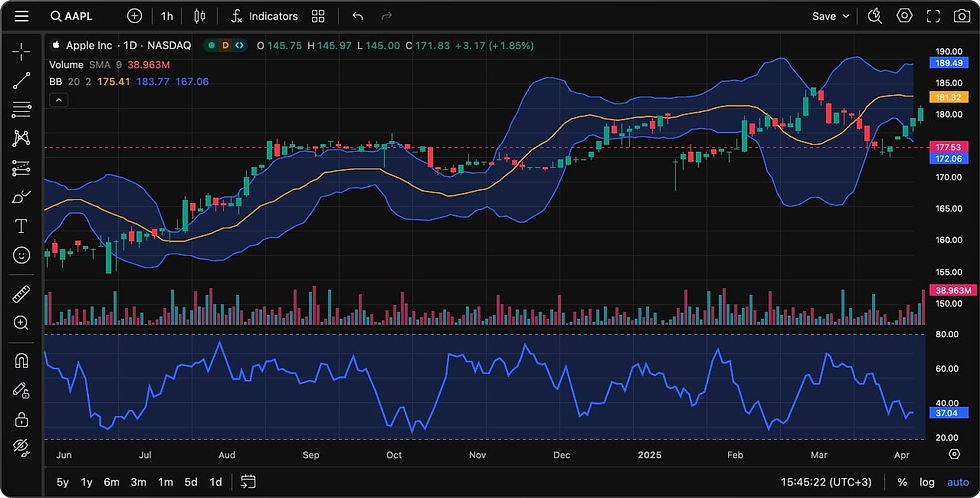Image resolution: width=980 pixels, height=498 pixels.
Task: Open the 1h interval selector
Action: point(167,16)
